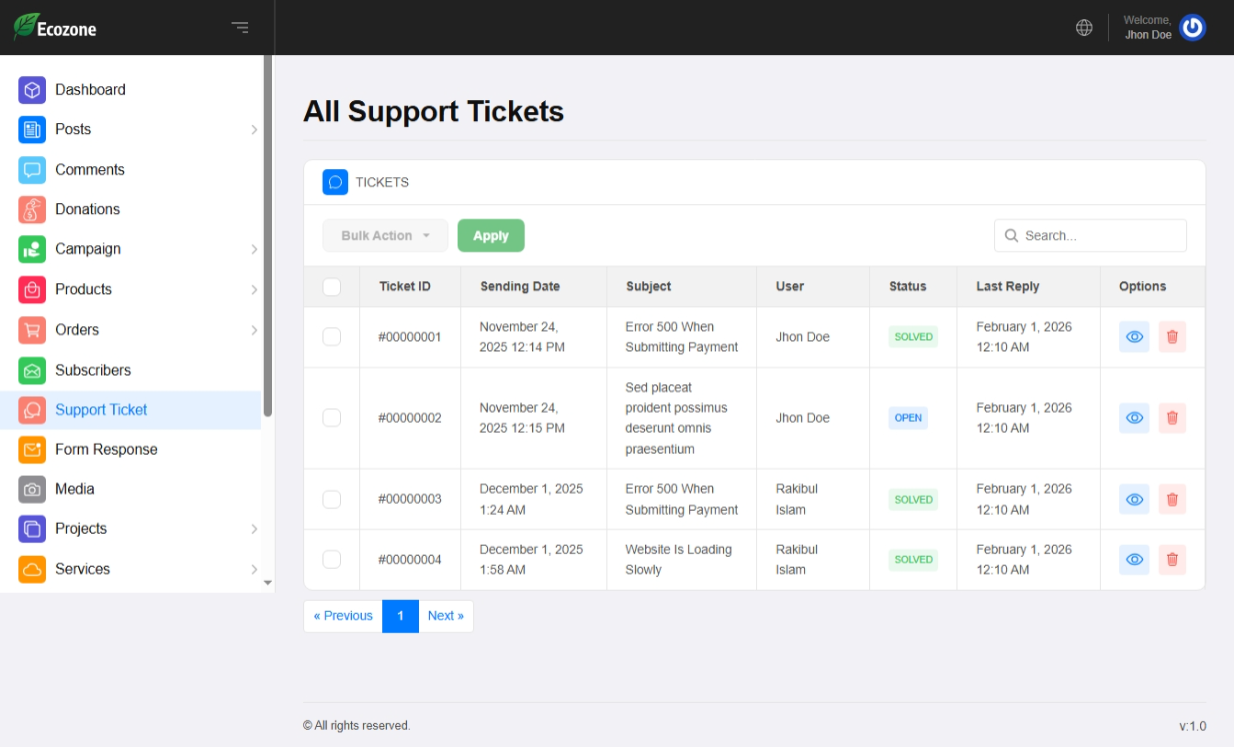Delete ticket #00000002 using trash icon

click(x=1172, y=418)
